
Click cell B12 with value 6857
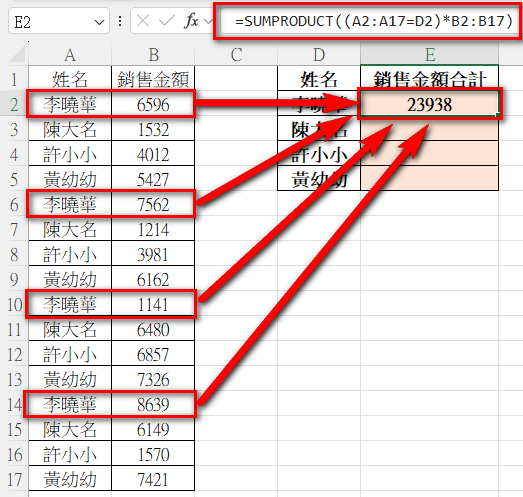click(153, 354)
